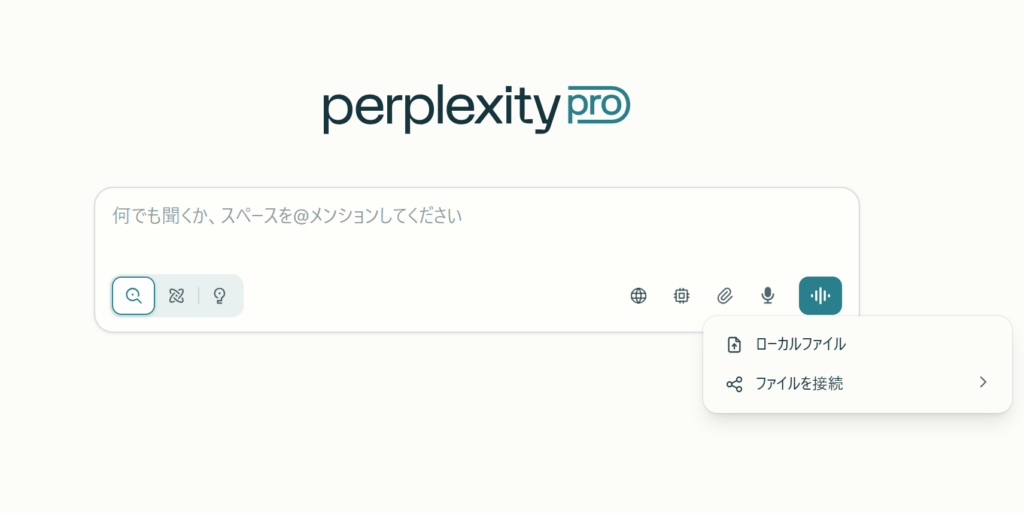1024x513 pixels.
Task: Switch to the Labs lightbulb mode
Action: pyautogui.click(x=220, y=296)
